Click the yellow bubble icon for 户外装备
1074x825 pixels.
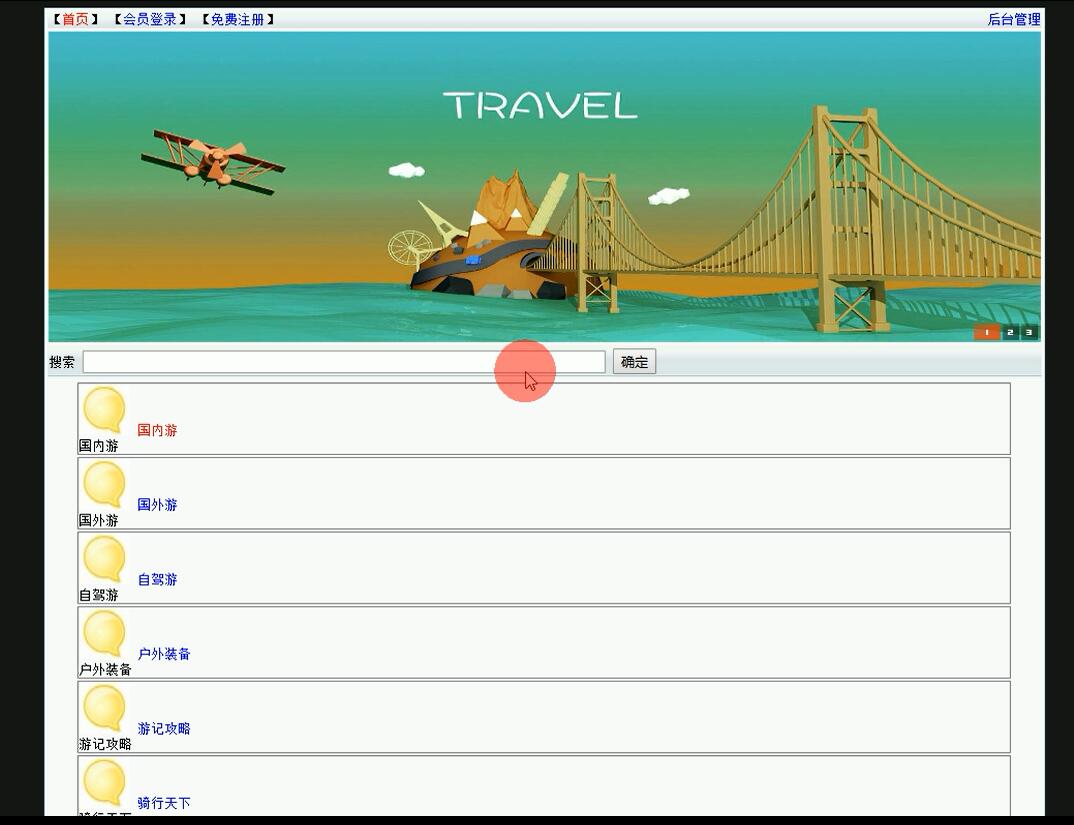(104, 635)
